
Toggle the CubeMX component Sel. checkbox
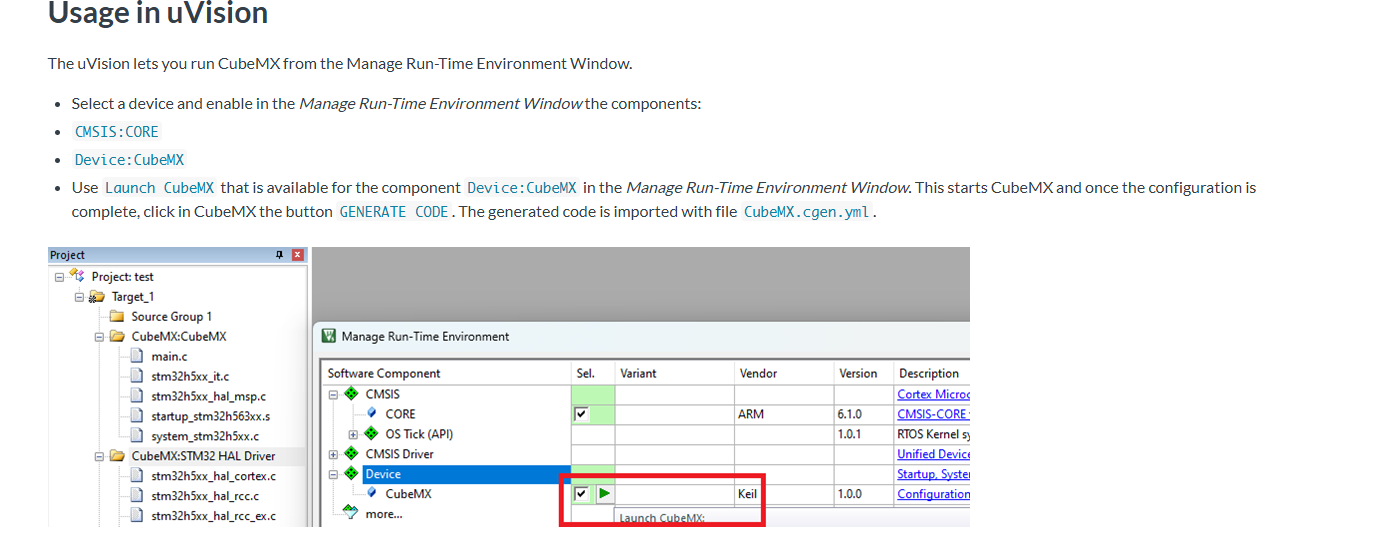coord(581,494)
